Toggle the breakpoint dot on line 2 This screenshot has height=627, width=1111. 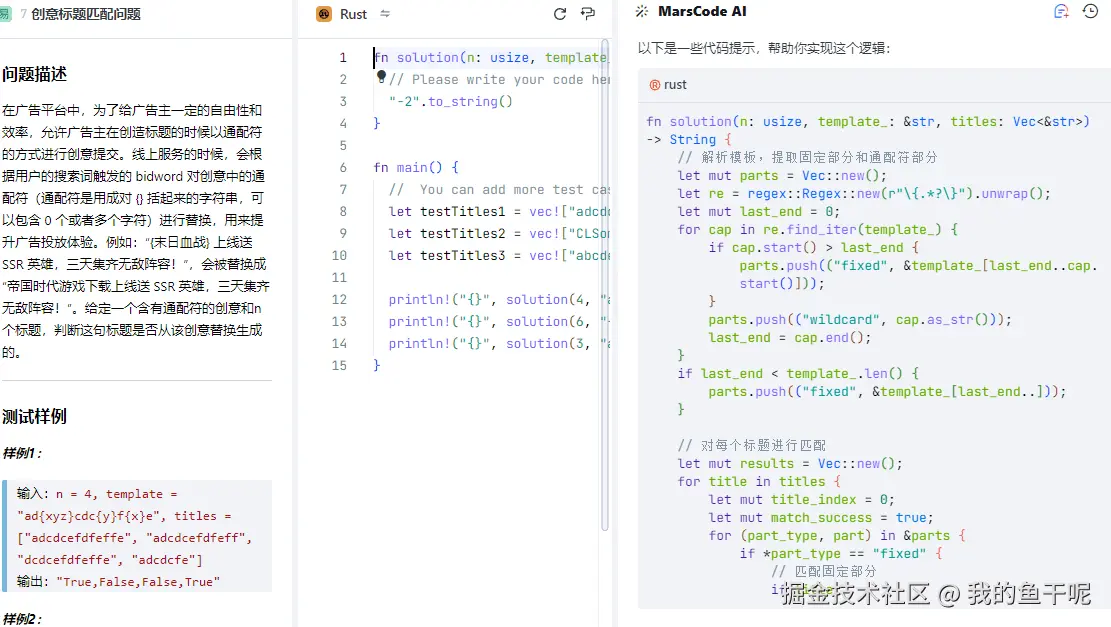pos(382,79)
